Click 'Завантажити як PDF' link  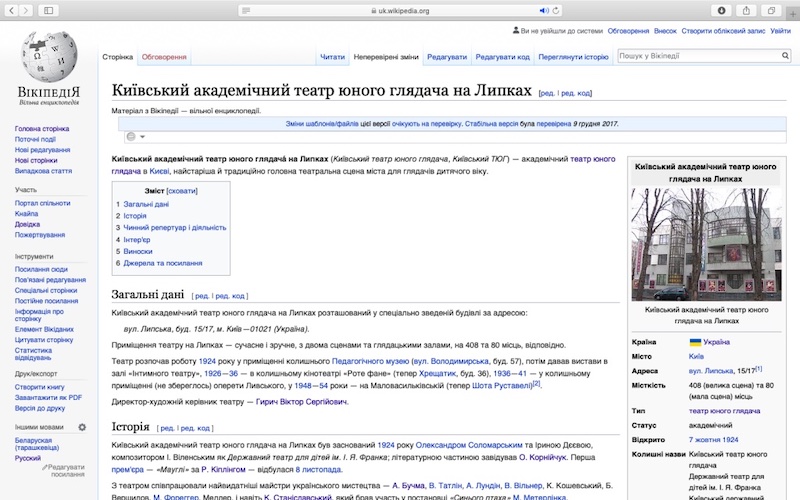click(x=48, y=397)
